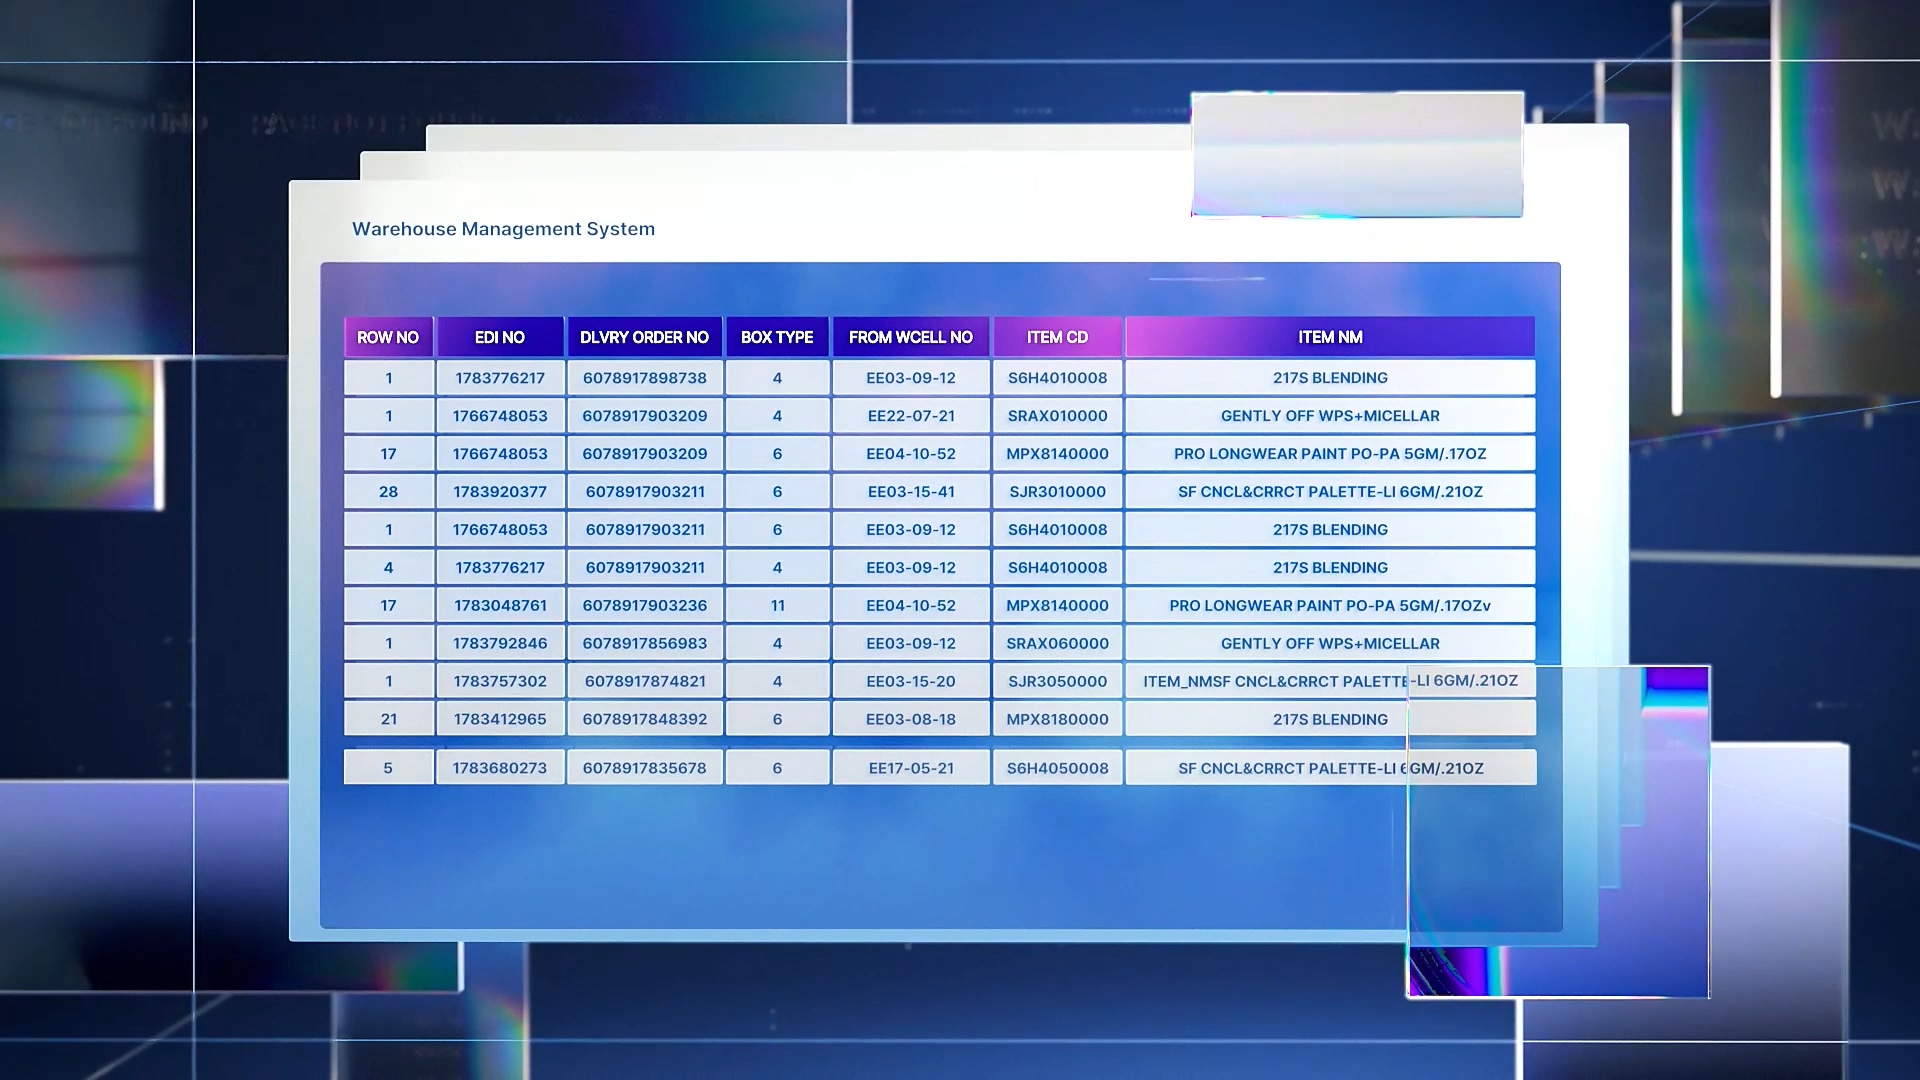Viewport: 1920px width, 1080px height.
Task: Select wcell EE03-08-18
Action: (911, 720)
